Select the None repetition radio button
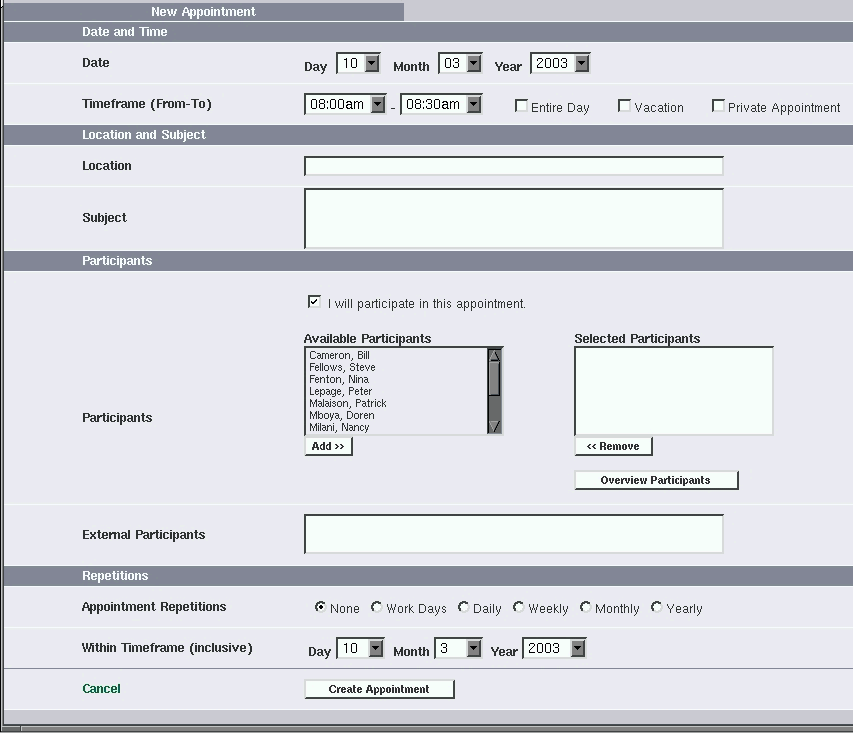Image resolution: width=853 pixels, height=733 pixels. (x=320, y=607)
